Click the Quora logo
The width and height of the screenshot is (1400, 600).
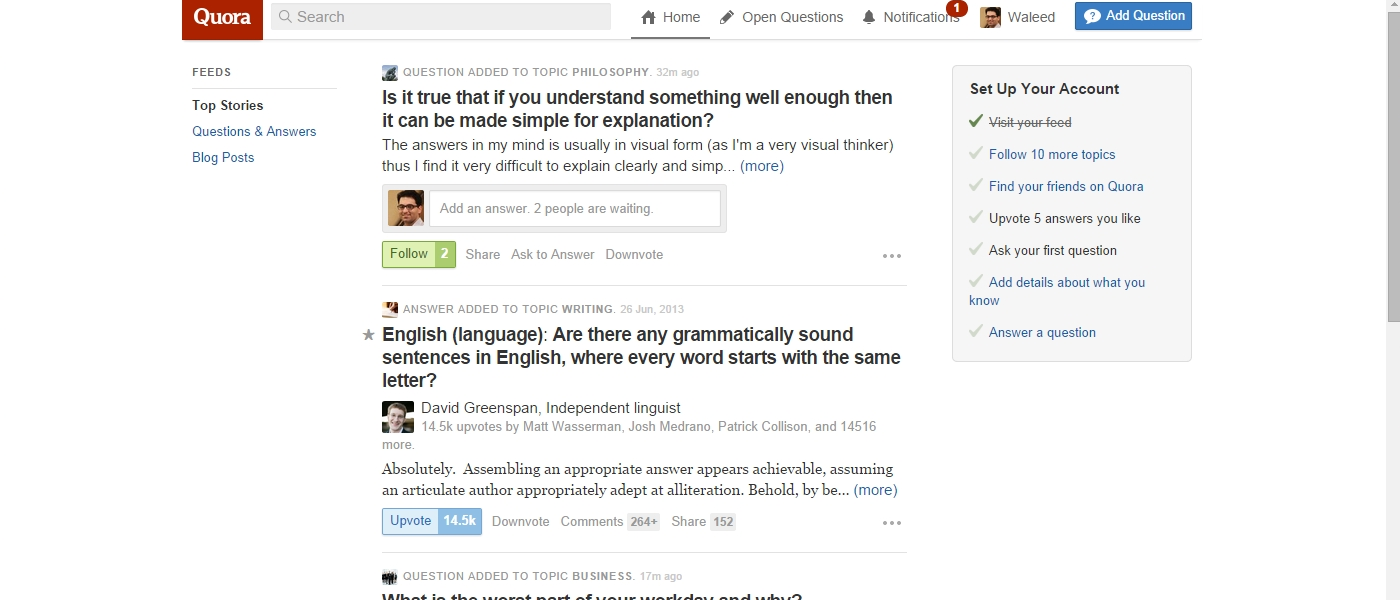tap(222, 19)
